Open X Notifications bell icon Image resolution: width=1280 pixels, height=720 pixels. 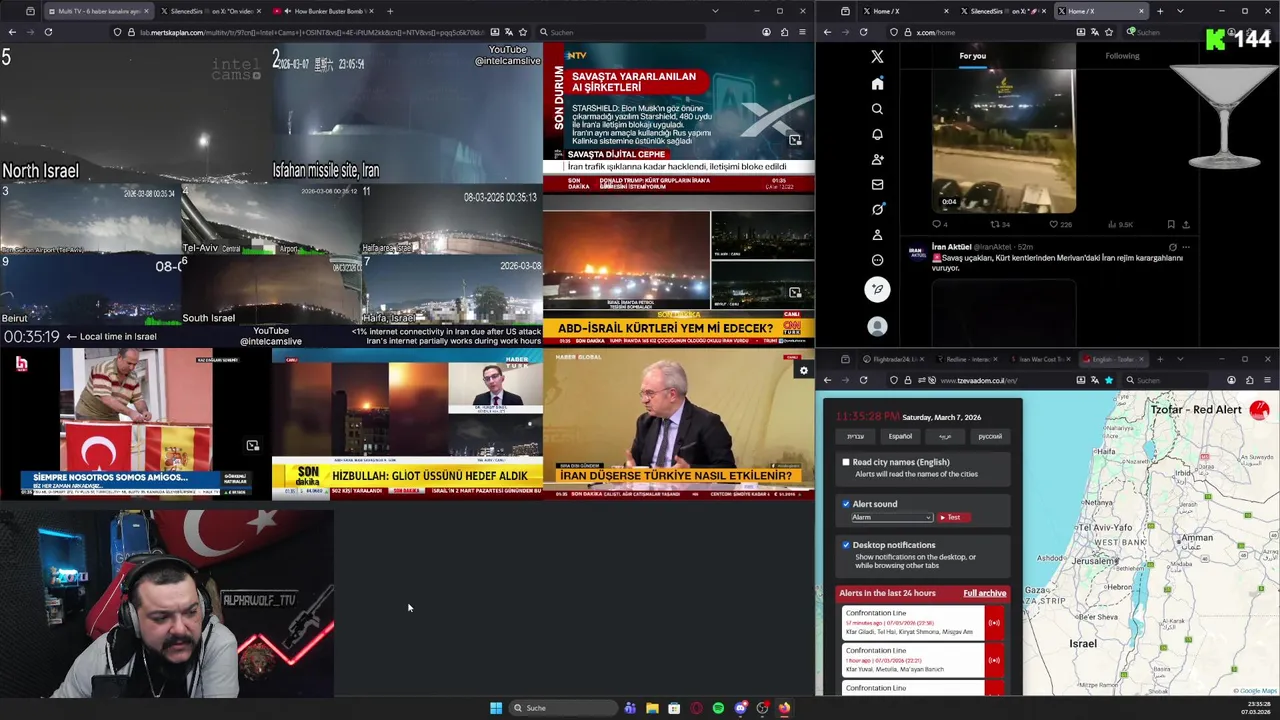877,134
